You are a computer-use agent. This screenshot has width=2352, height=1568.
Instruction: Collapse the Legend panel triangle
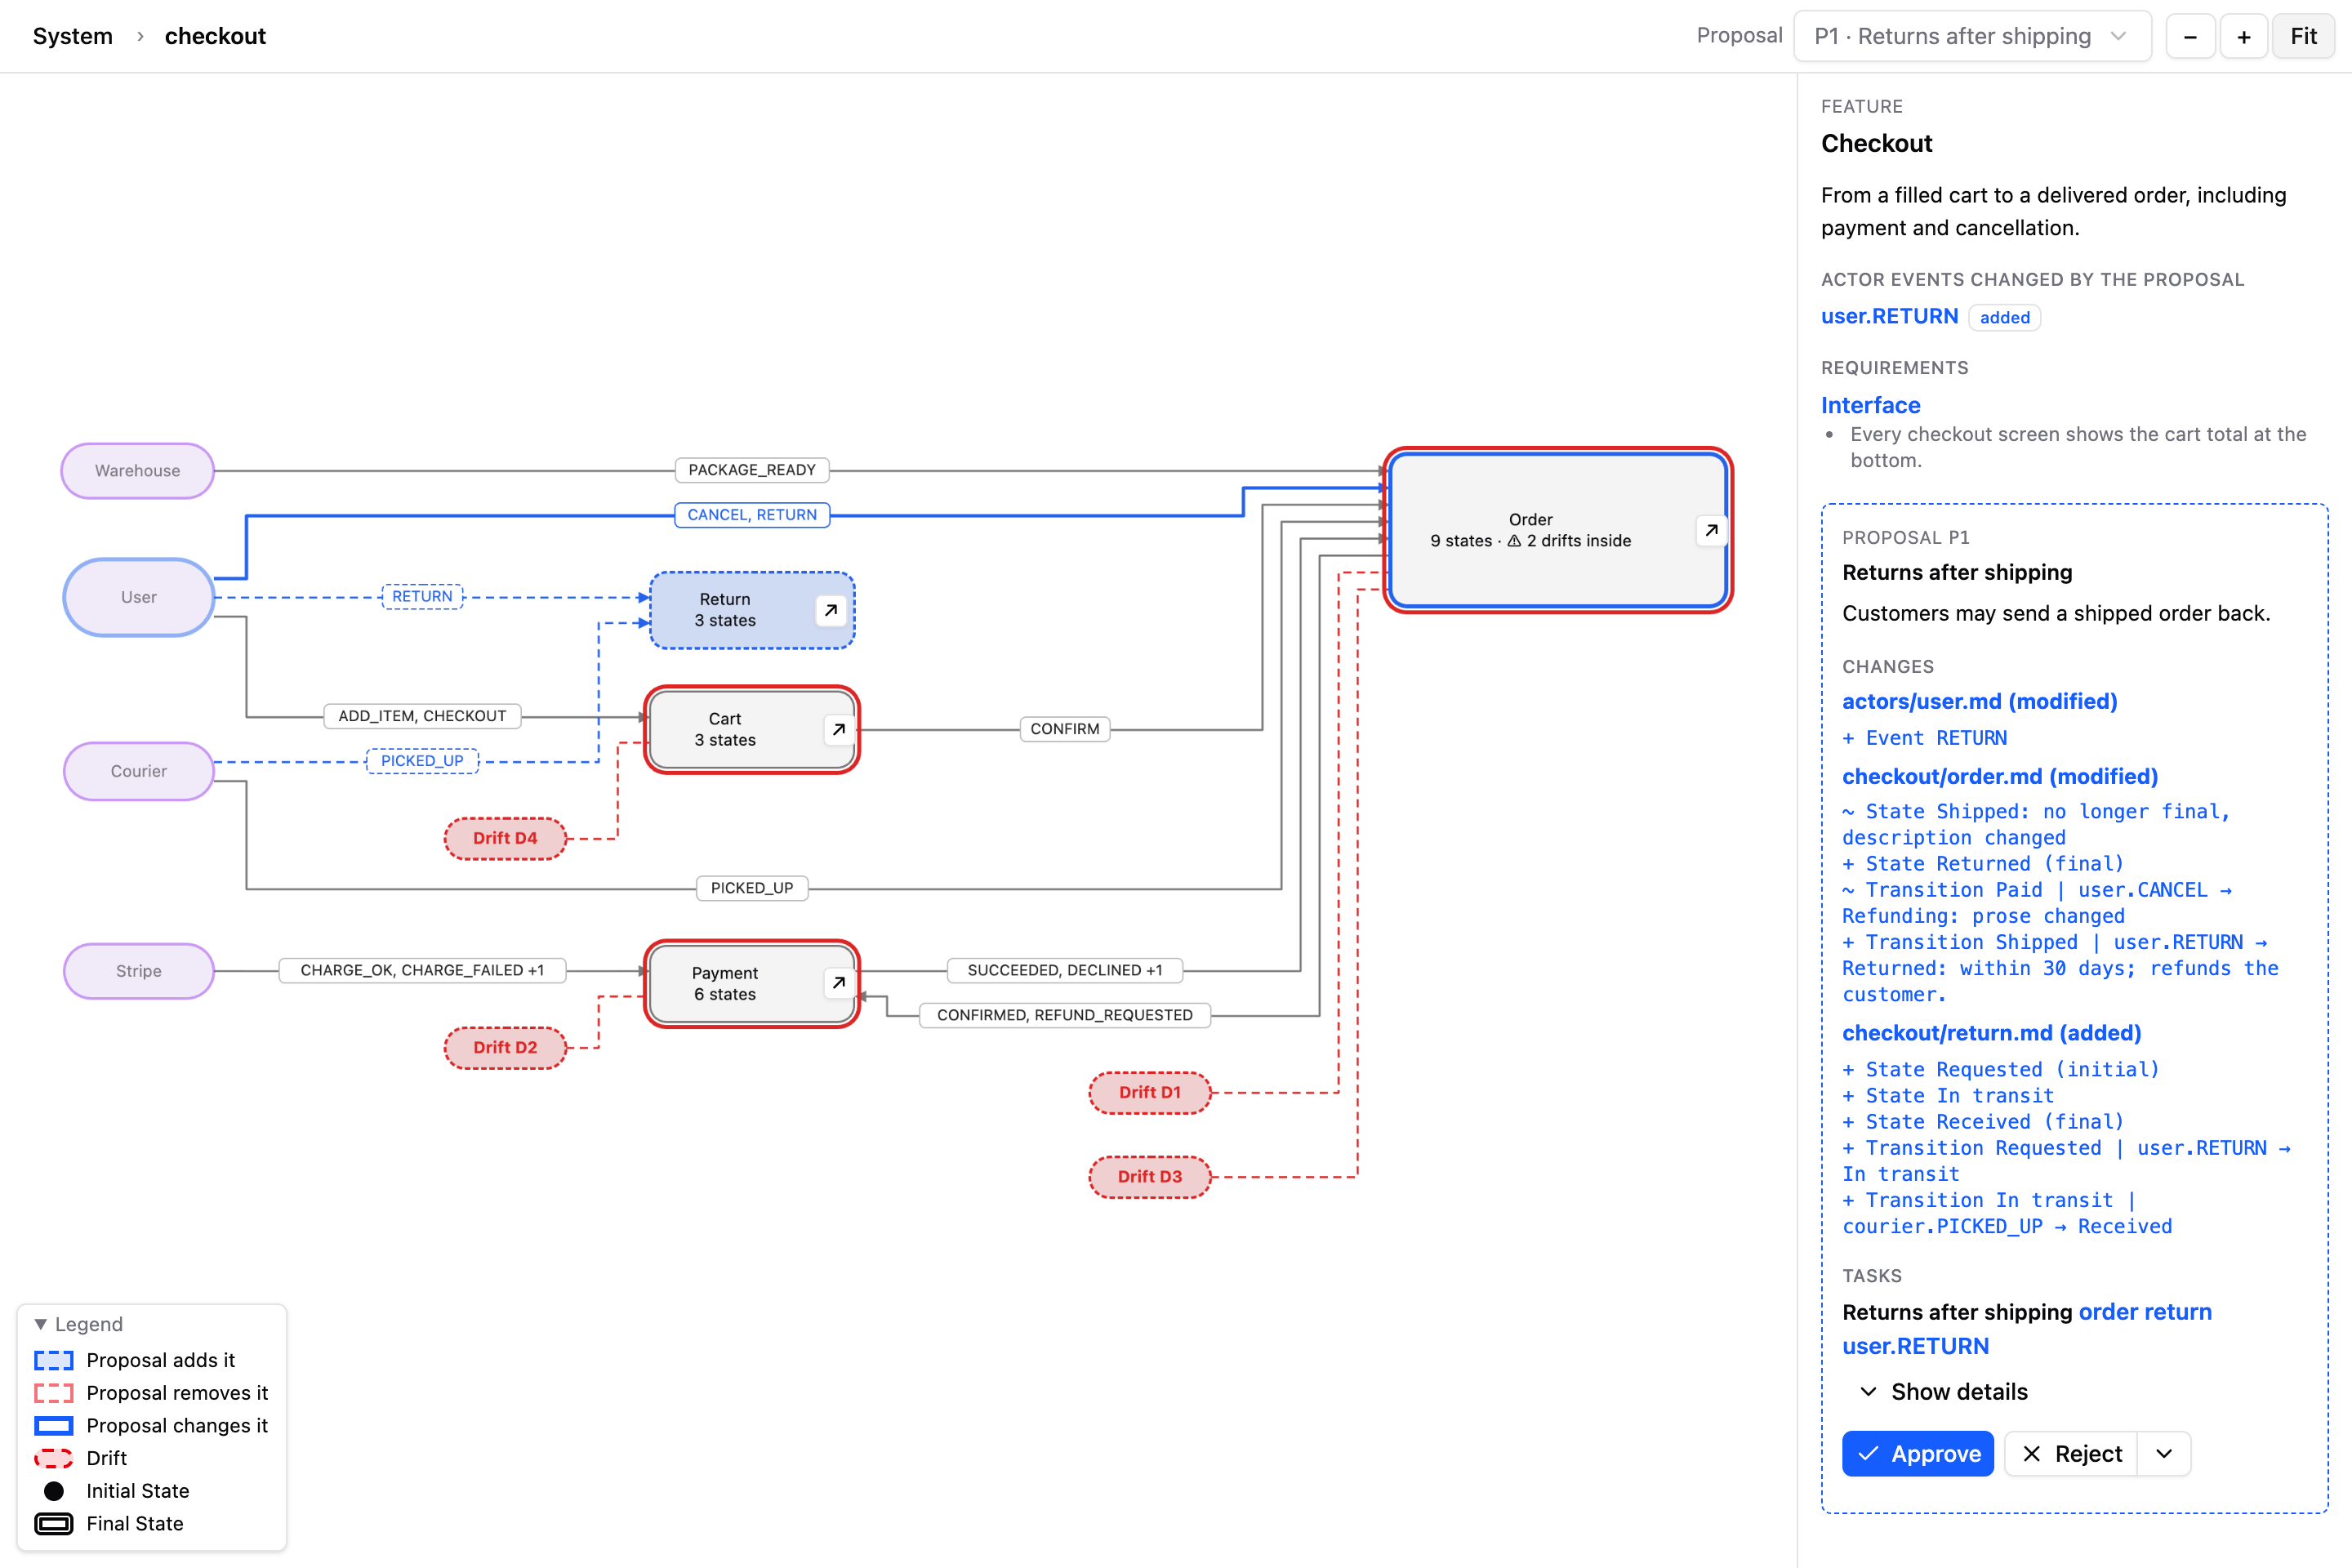pos(41,1324)
